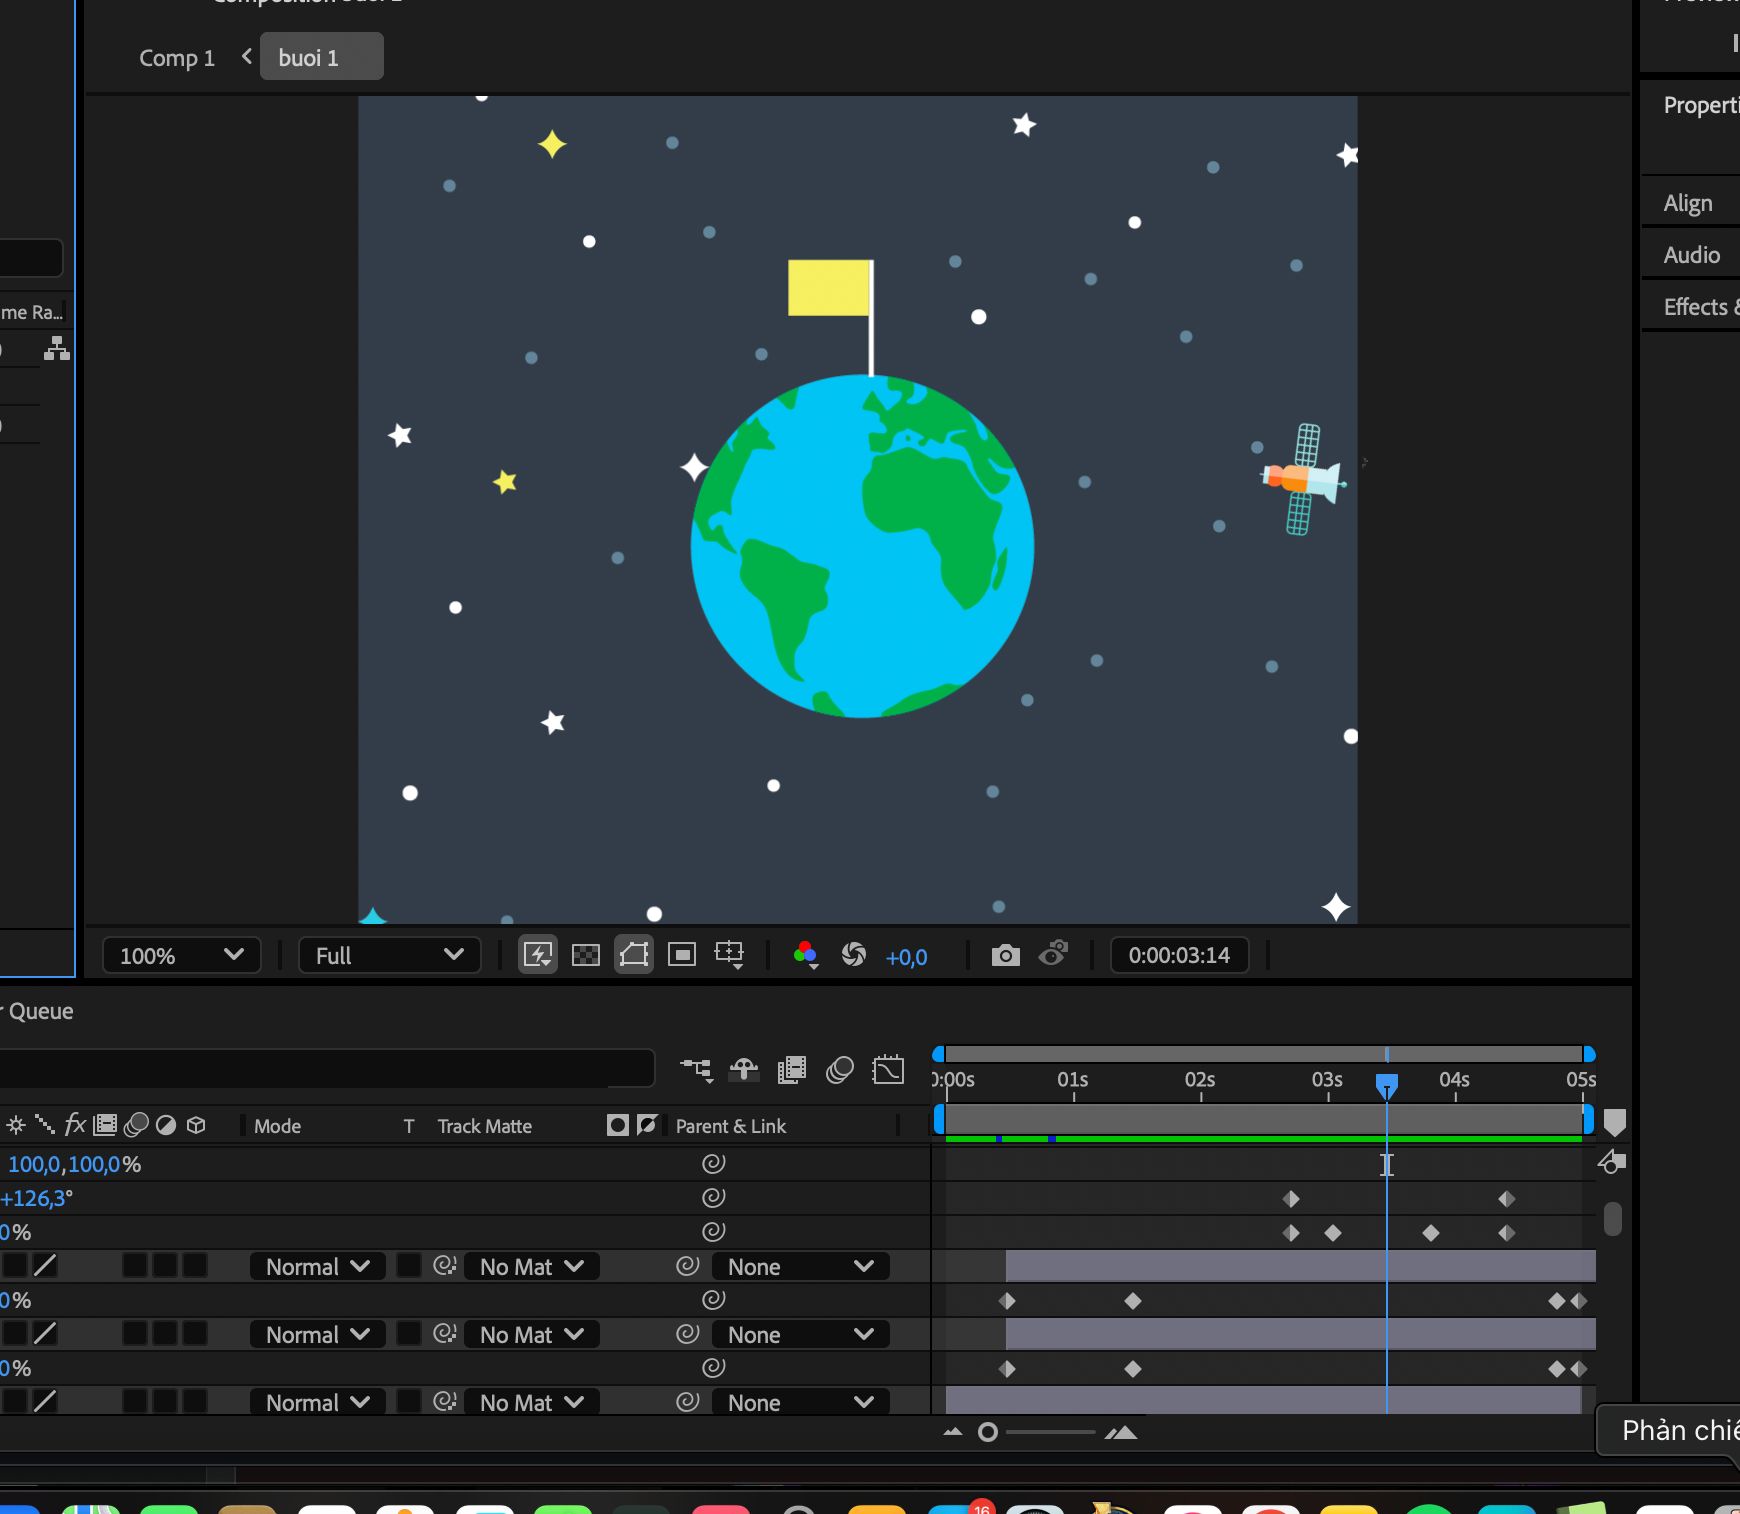Click the composition marker bin icon
Screen dimensions: 1740x1514
1615,1123
